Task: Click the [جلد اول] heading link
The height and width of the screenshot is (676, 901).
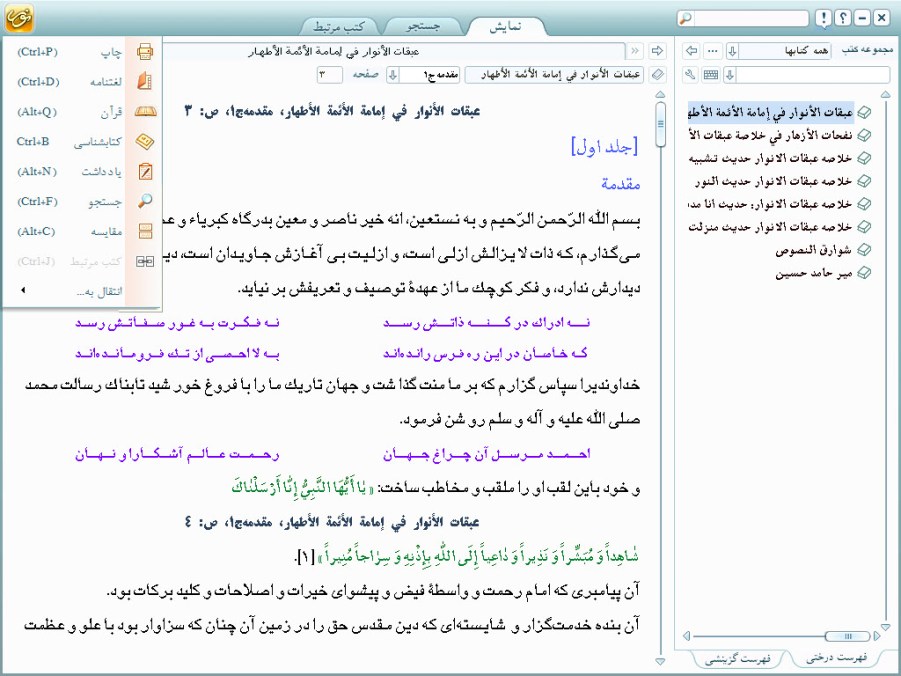Action: (x=604, y=147)
